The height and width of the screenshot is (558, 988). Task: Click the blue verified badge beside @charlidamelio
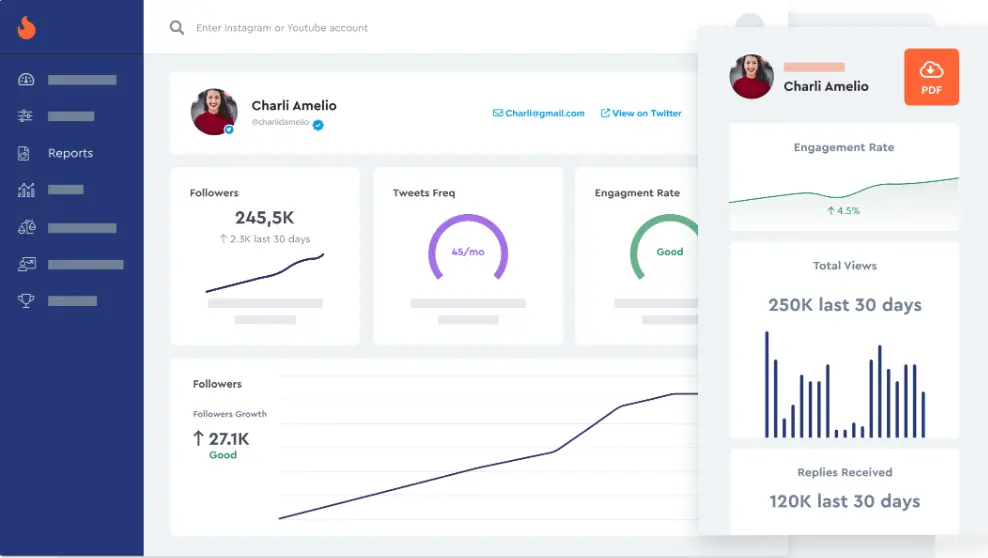(318, 125)
